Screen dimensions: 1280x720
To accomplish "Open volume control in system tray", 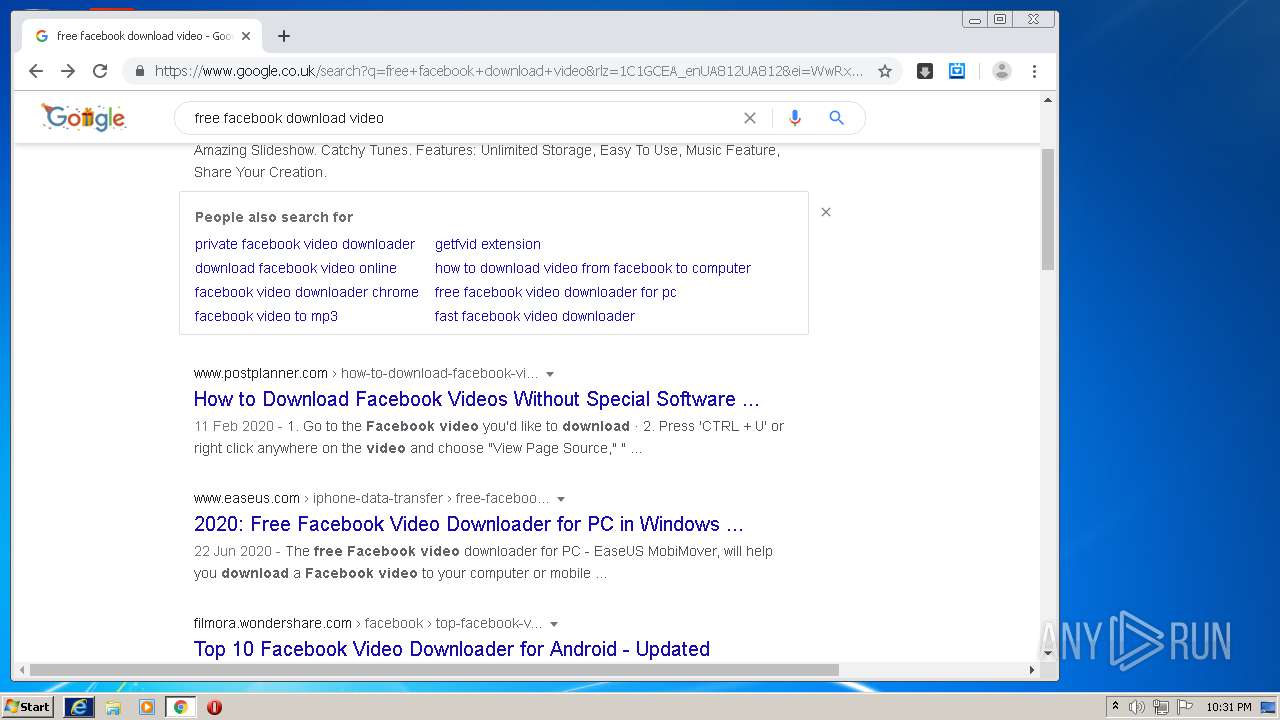I will pos(1137,707).
